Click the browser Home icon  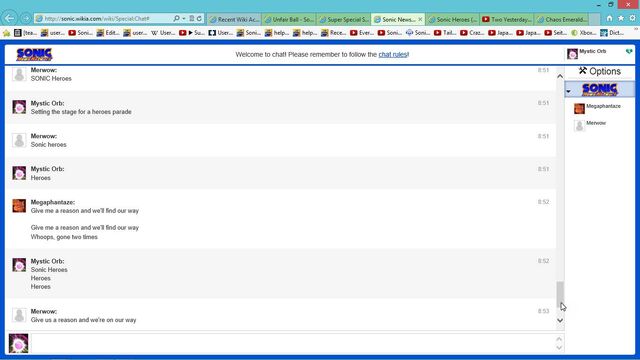(609, 18)
